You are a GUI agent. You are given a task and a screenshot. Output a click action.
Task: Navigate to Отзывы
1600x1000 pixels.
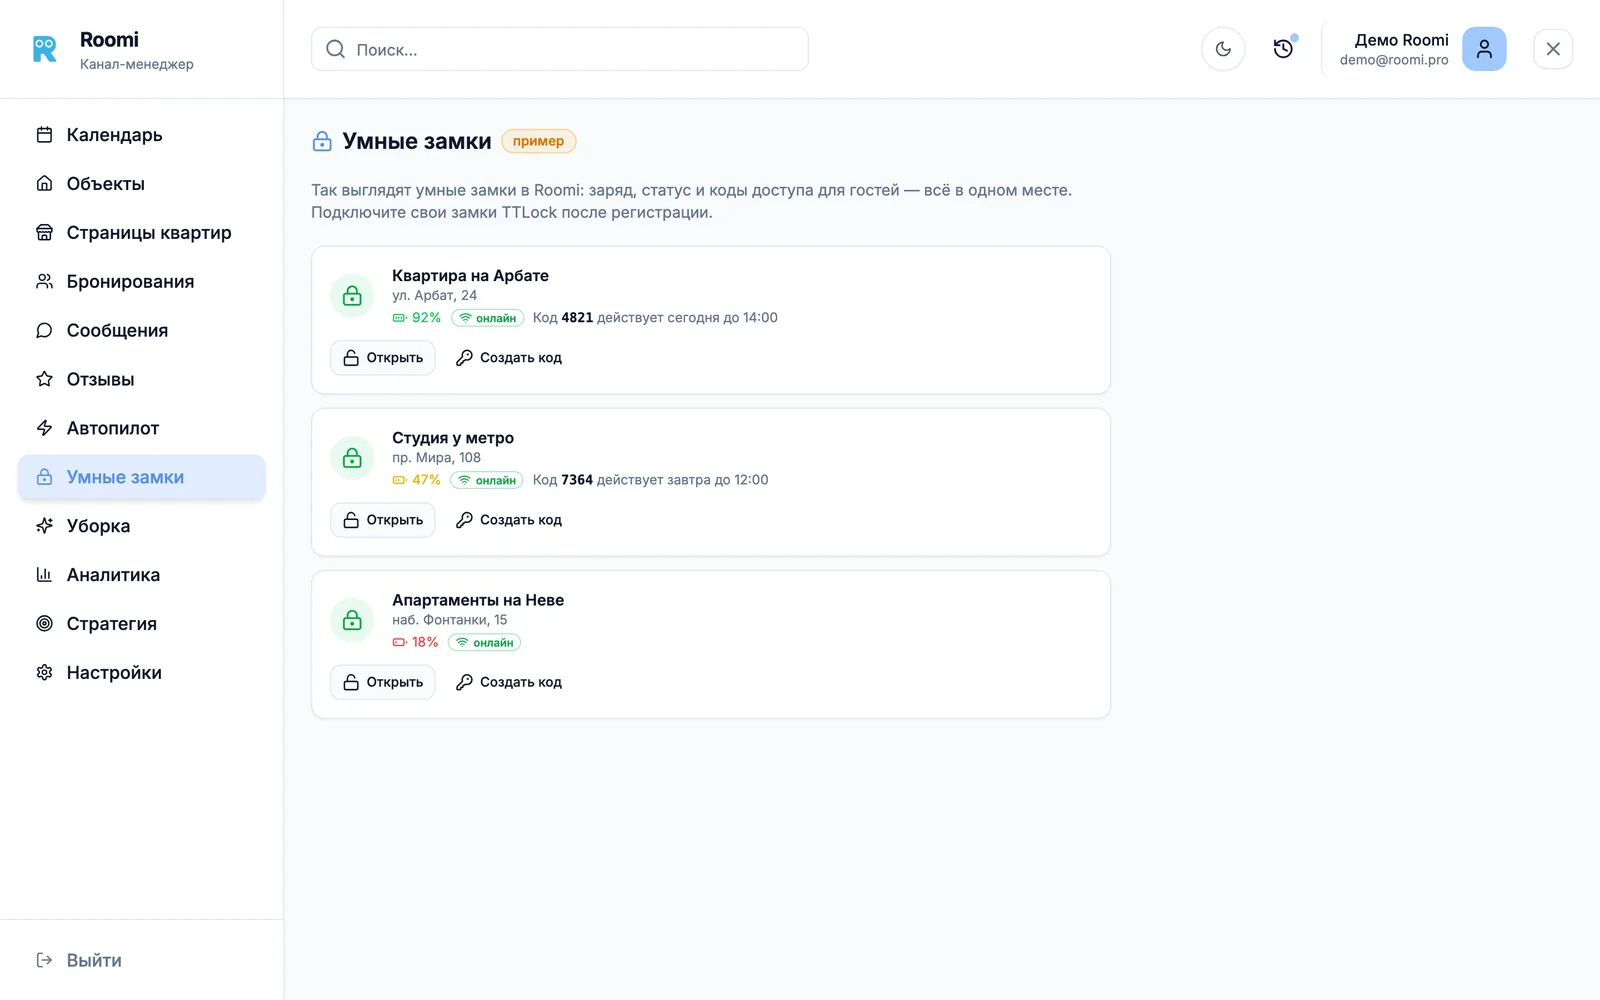142,380
